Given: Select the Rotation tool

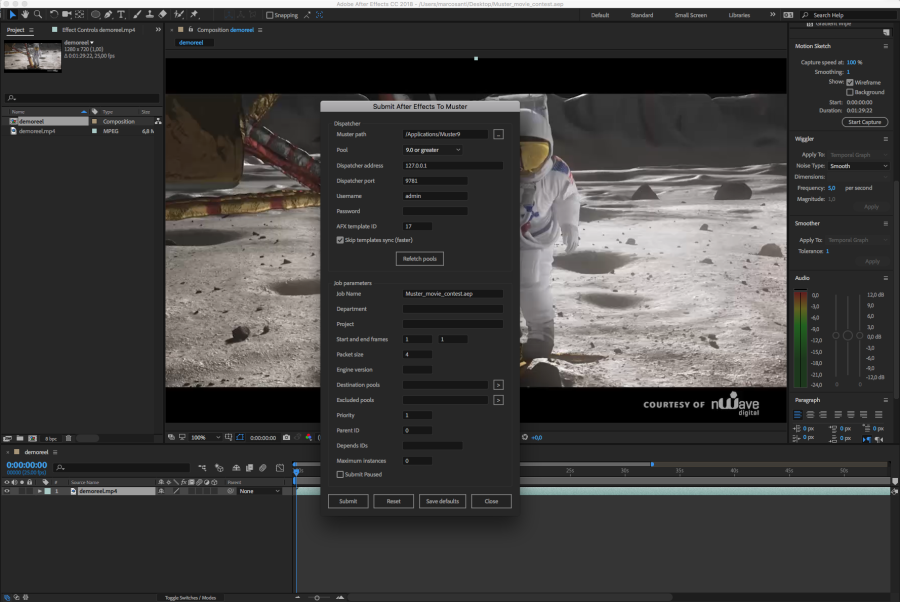Looking at the screenshot, I should pyautogui.click(x=53, y=14).
